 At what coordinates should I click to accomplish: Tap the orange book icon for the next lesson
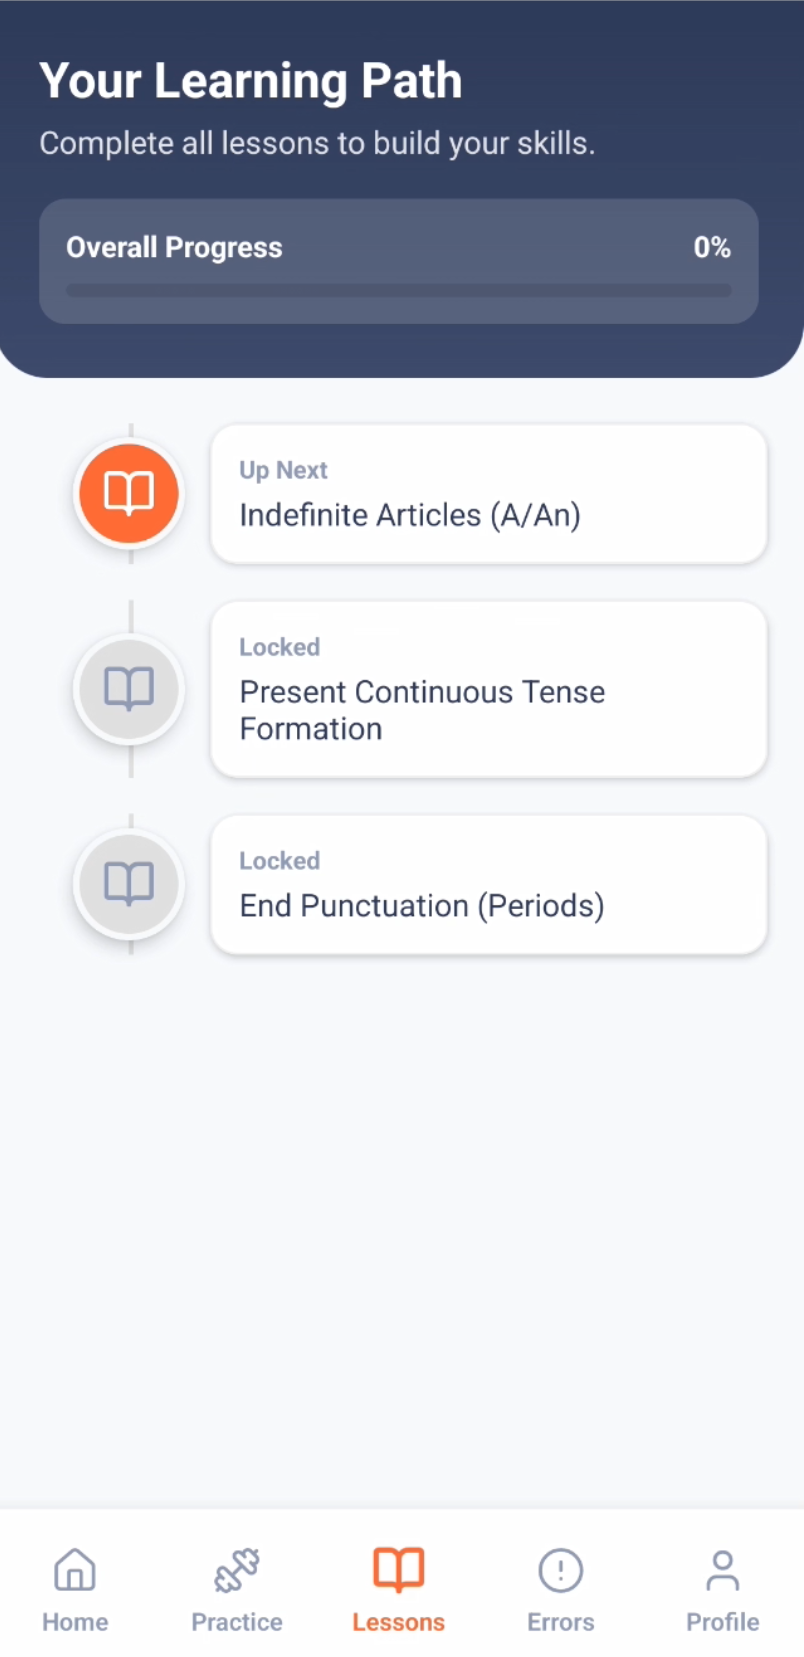129,493
